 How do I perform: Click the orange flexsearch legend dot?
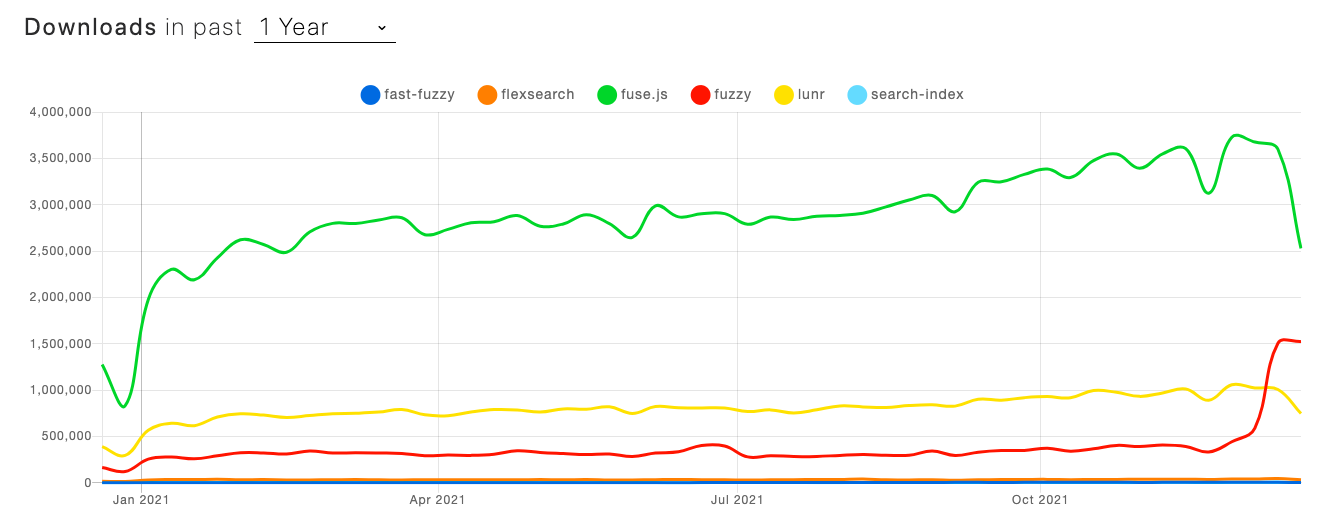pyautogui.click(x=487, y=95)
